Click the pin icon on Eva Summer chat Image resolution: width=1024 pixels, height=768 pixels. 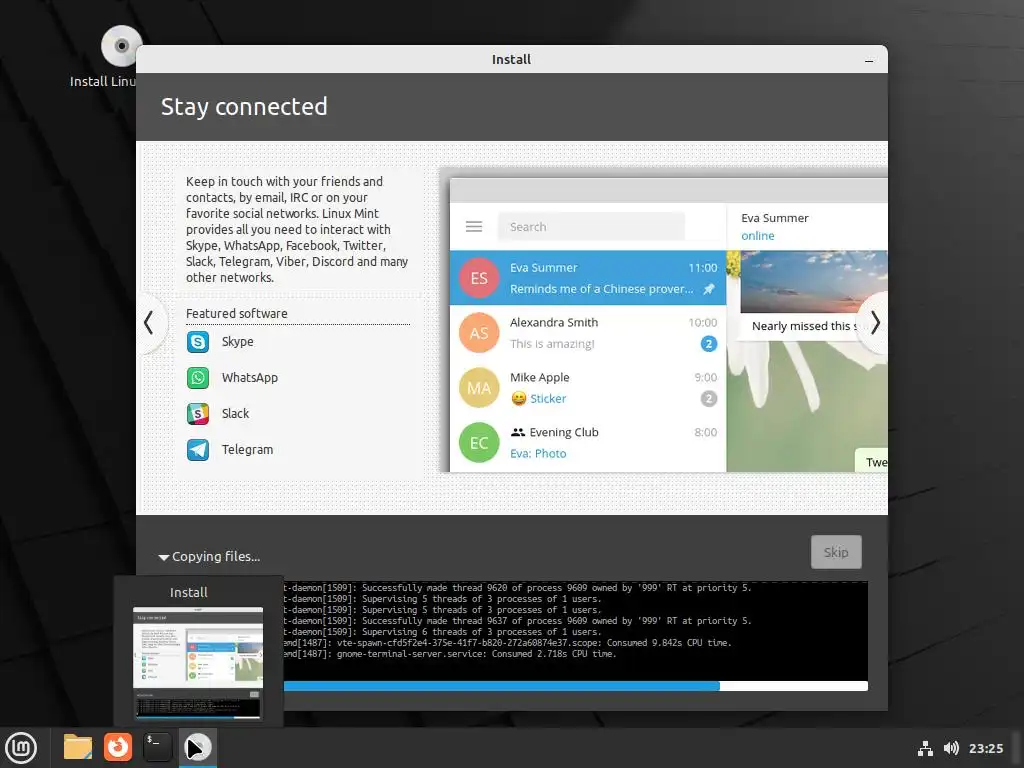[x=709, y=289]
